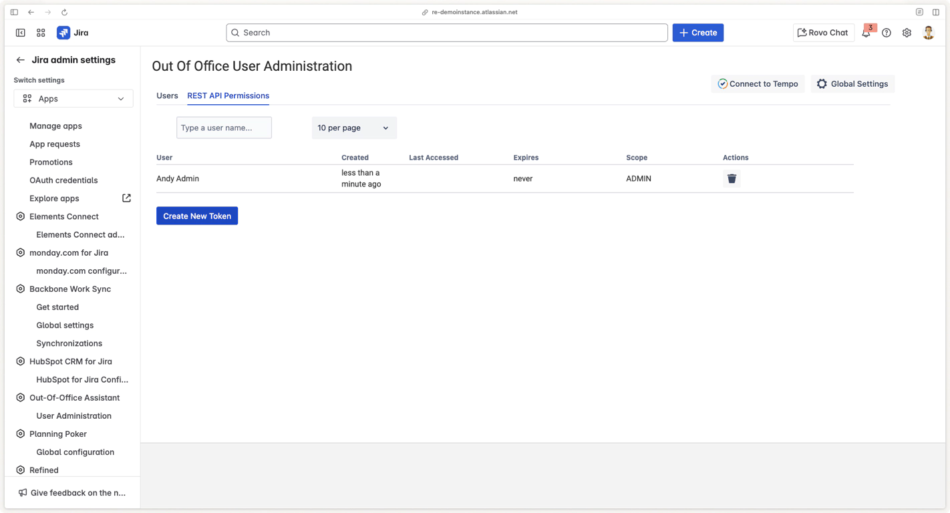Go back using Jira admin settings arrow
Viewport: 950px width, 513px height.
(x=21, y=60)
